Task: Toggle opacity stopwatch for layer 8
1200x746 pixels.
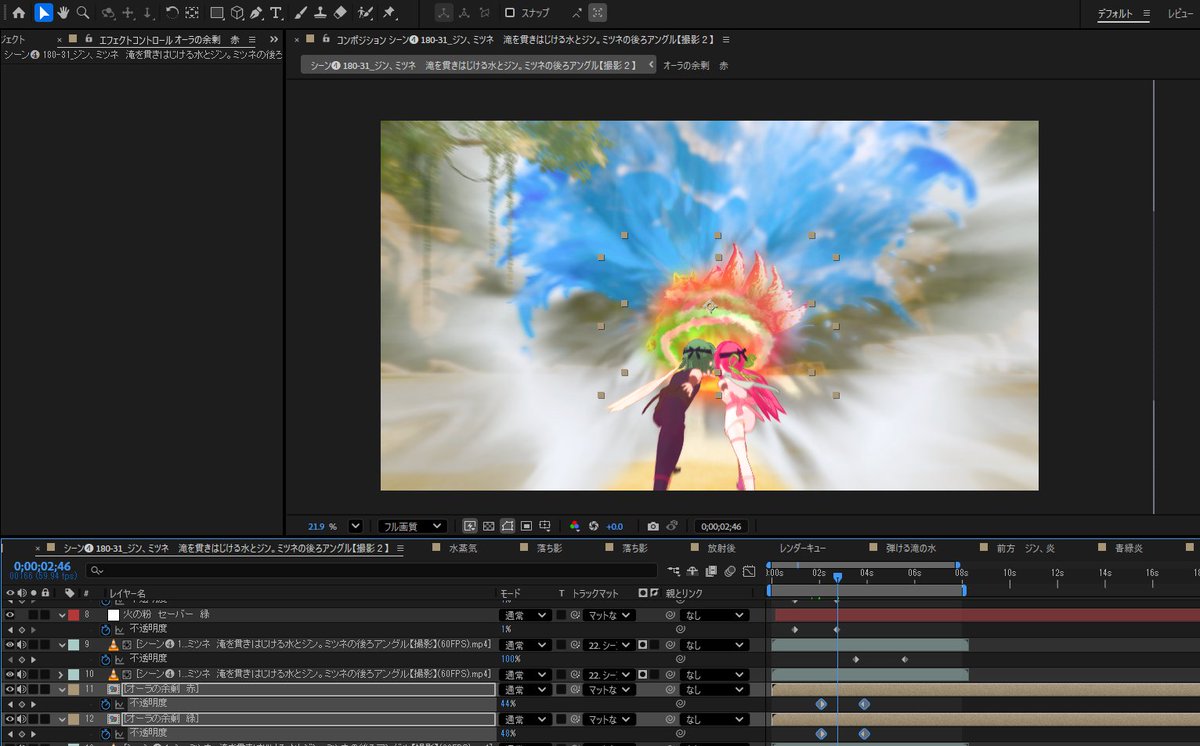Action: (105, 630)
